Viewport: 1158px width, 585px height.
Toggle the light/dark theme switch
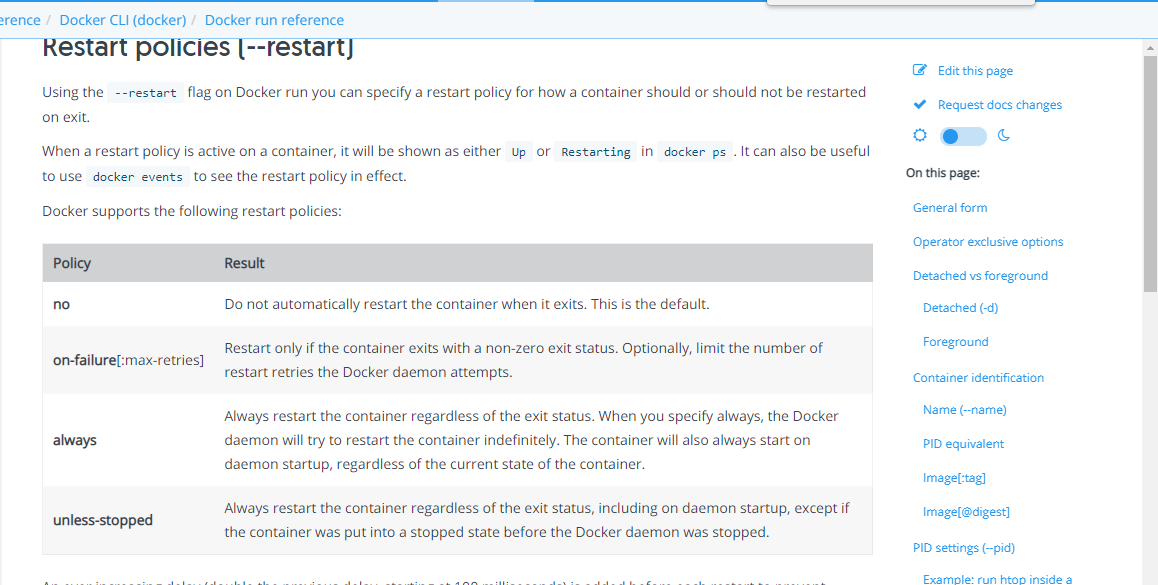tap(963, 136)
